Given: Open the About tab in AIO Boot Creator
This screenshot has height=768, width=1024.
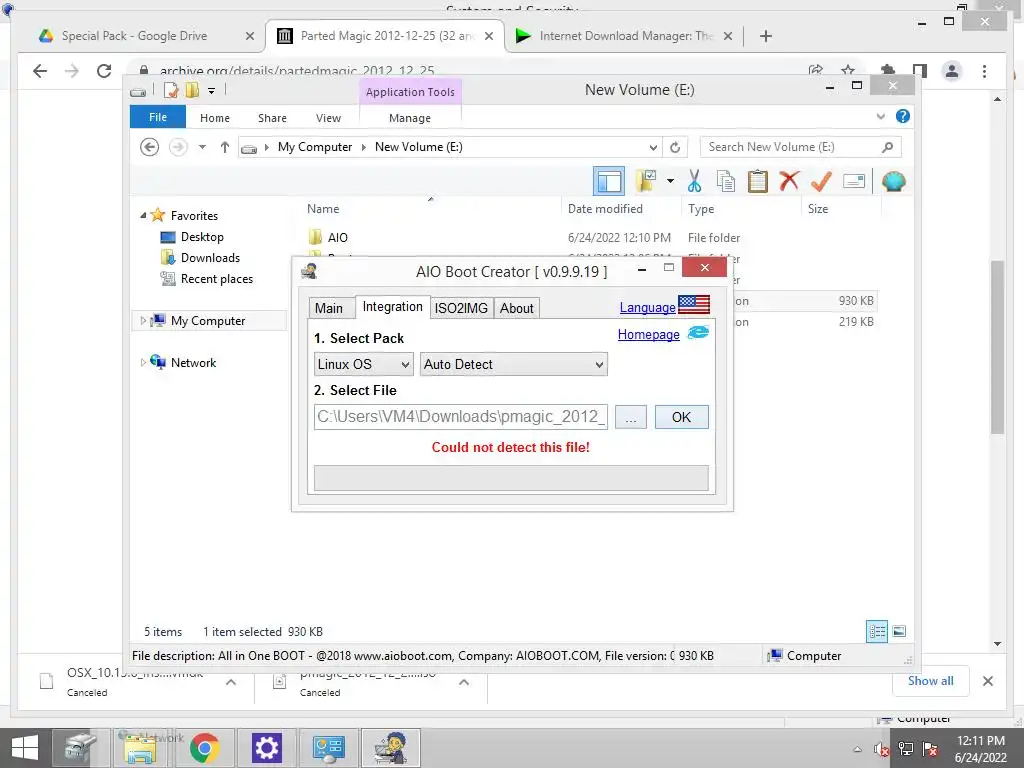Looking at the screenshot, I should pos(517,308).
